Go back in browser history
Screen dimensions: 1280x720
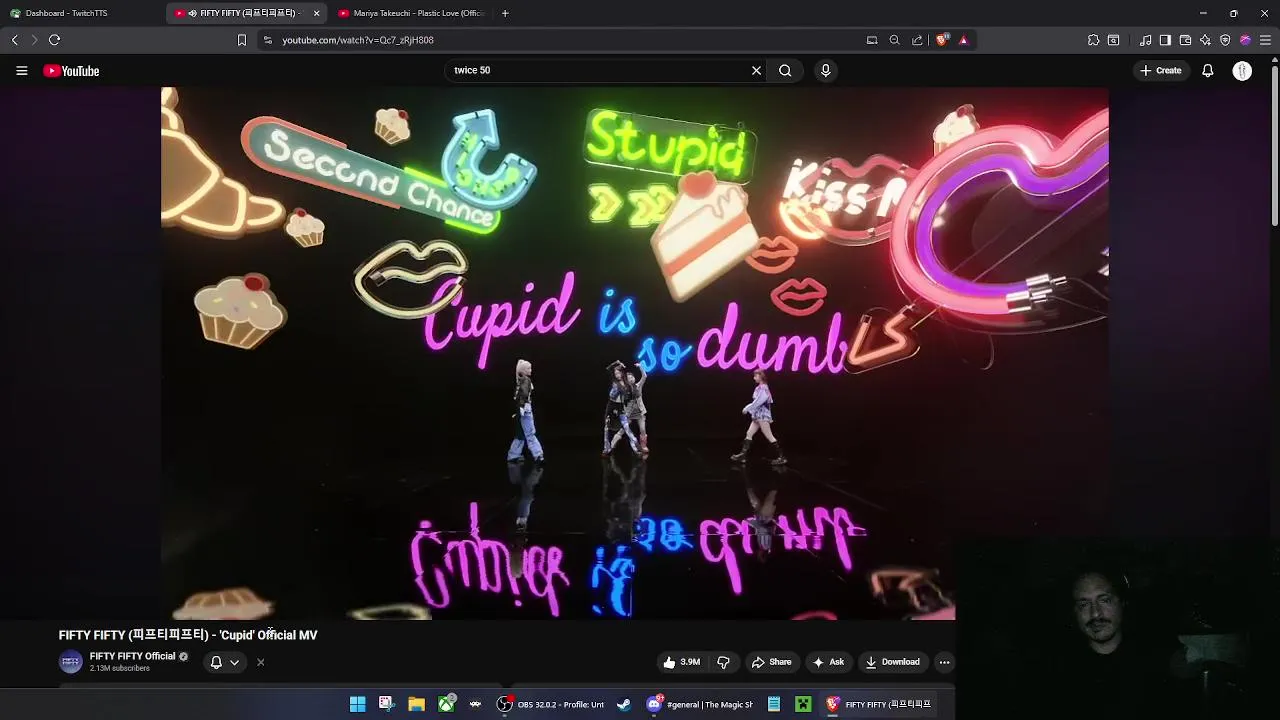click(x=15, y=40)
